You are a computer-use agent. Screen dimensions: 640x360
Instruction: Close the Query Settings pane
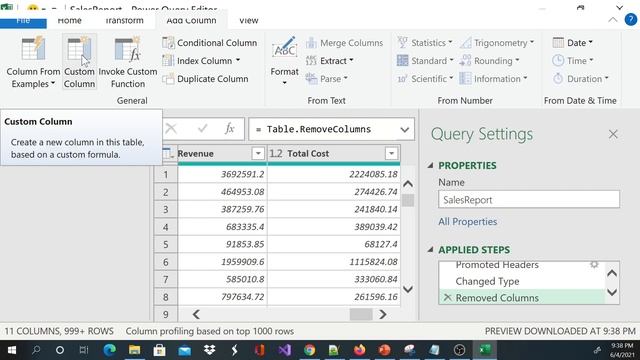[613, 134]
